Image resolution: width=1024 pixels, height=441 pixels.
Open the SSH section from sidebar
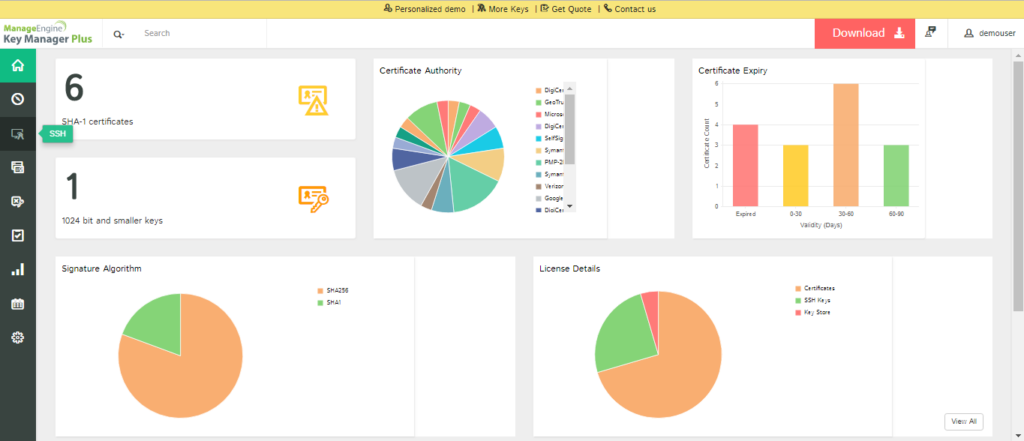click(18, 134)
